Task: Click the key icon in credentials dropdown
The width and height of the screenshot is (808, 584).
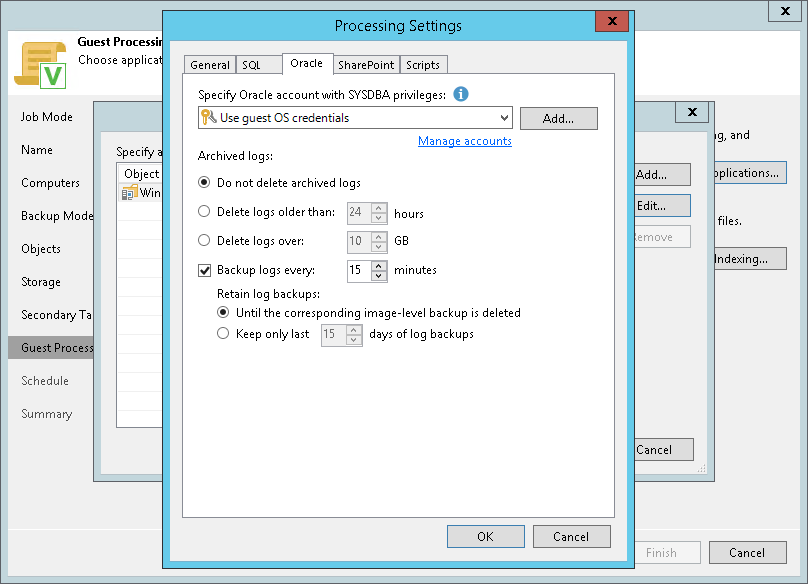Action: [x=208, y=117]
